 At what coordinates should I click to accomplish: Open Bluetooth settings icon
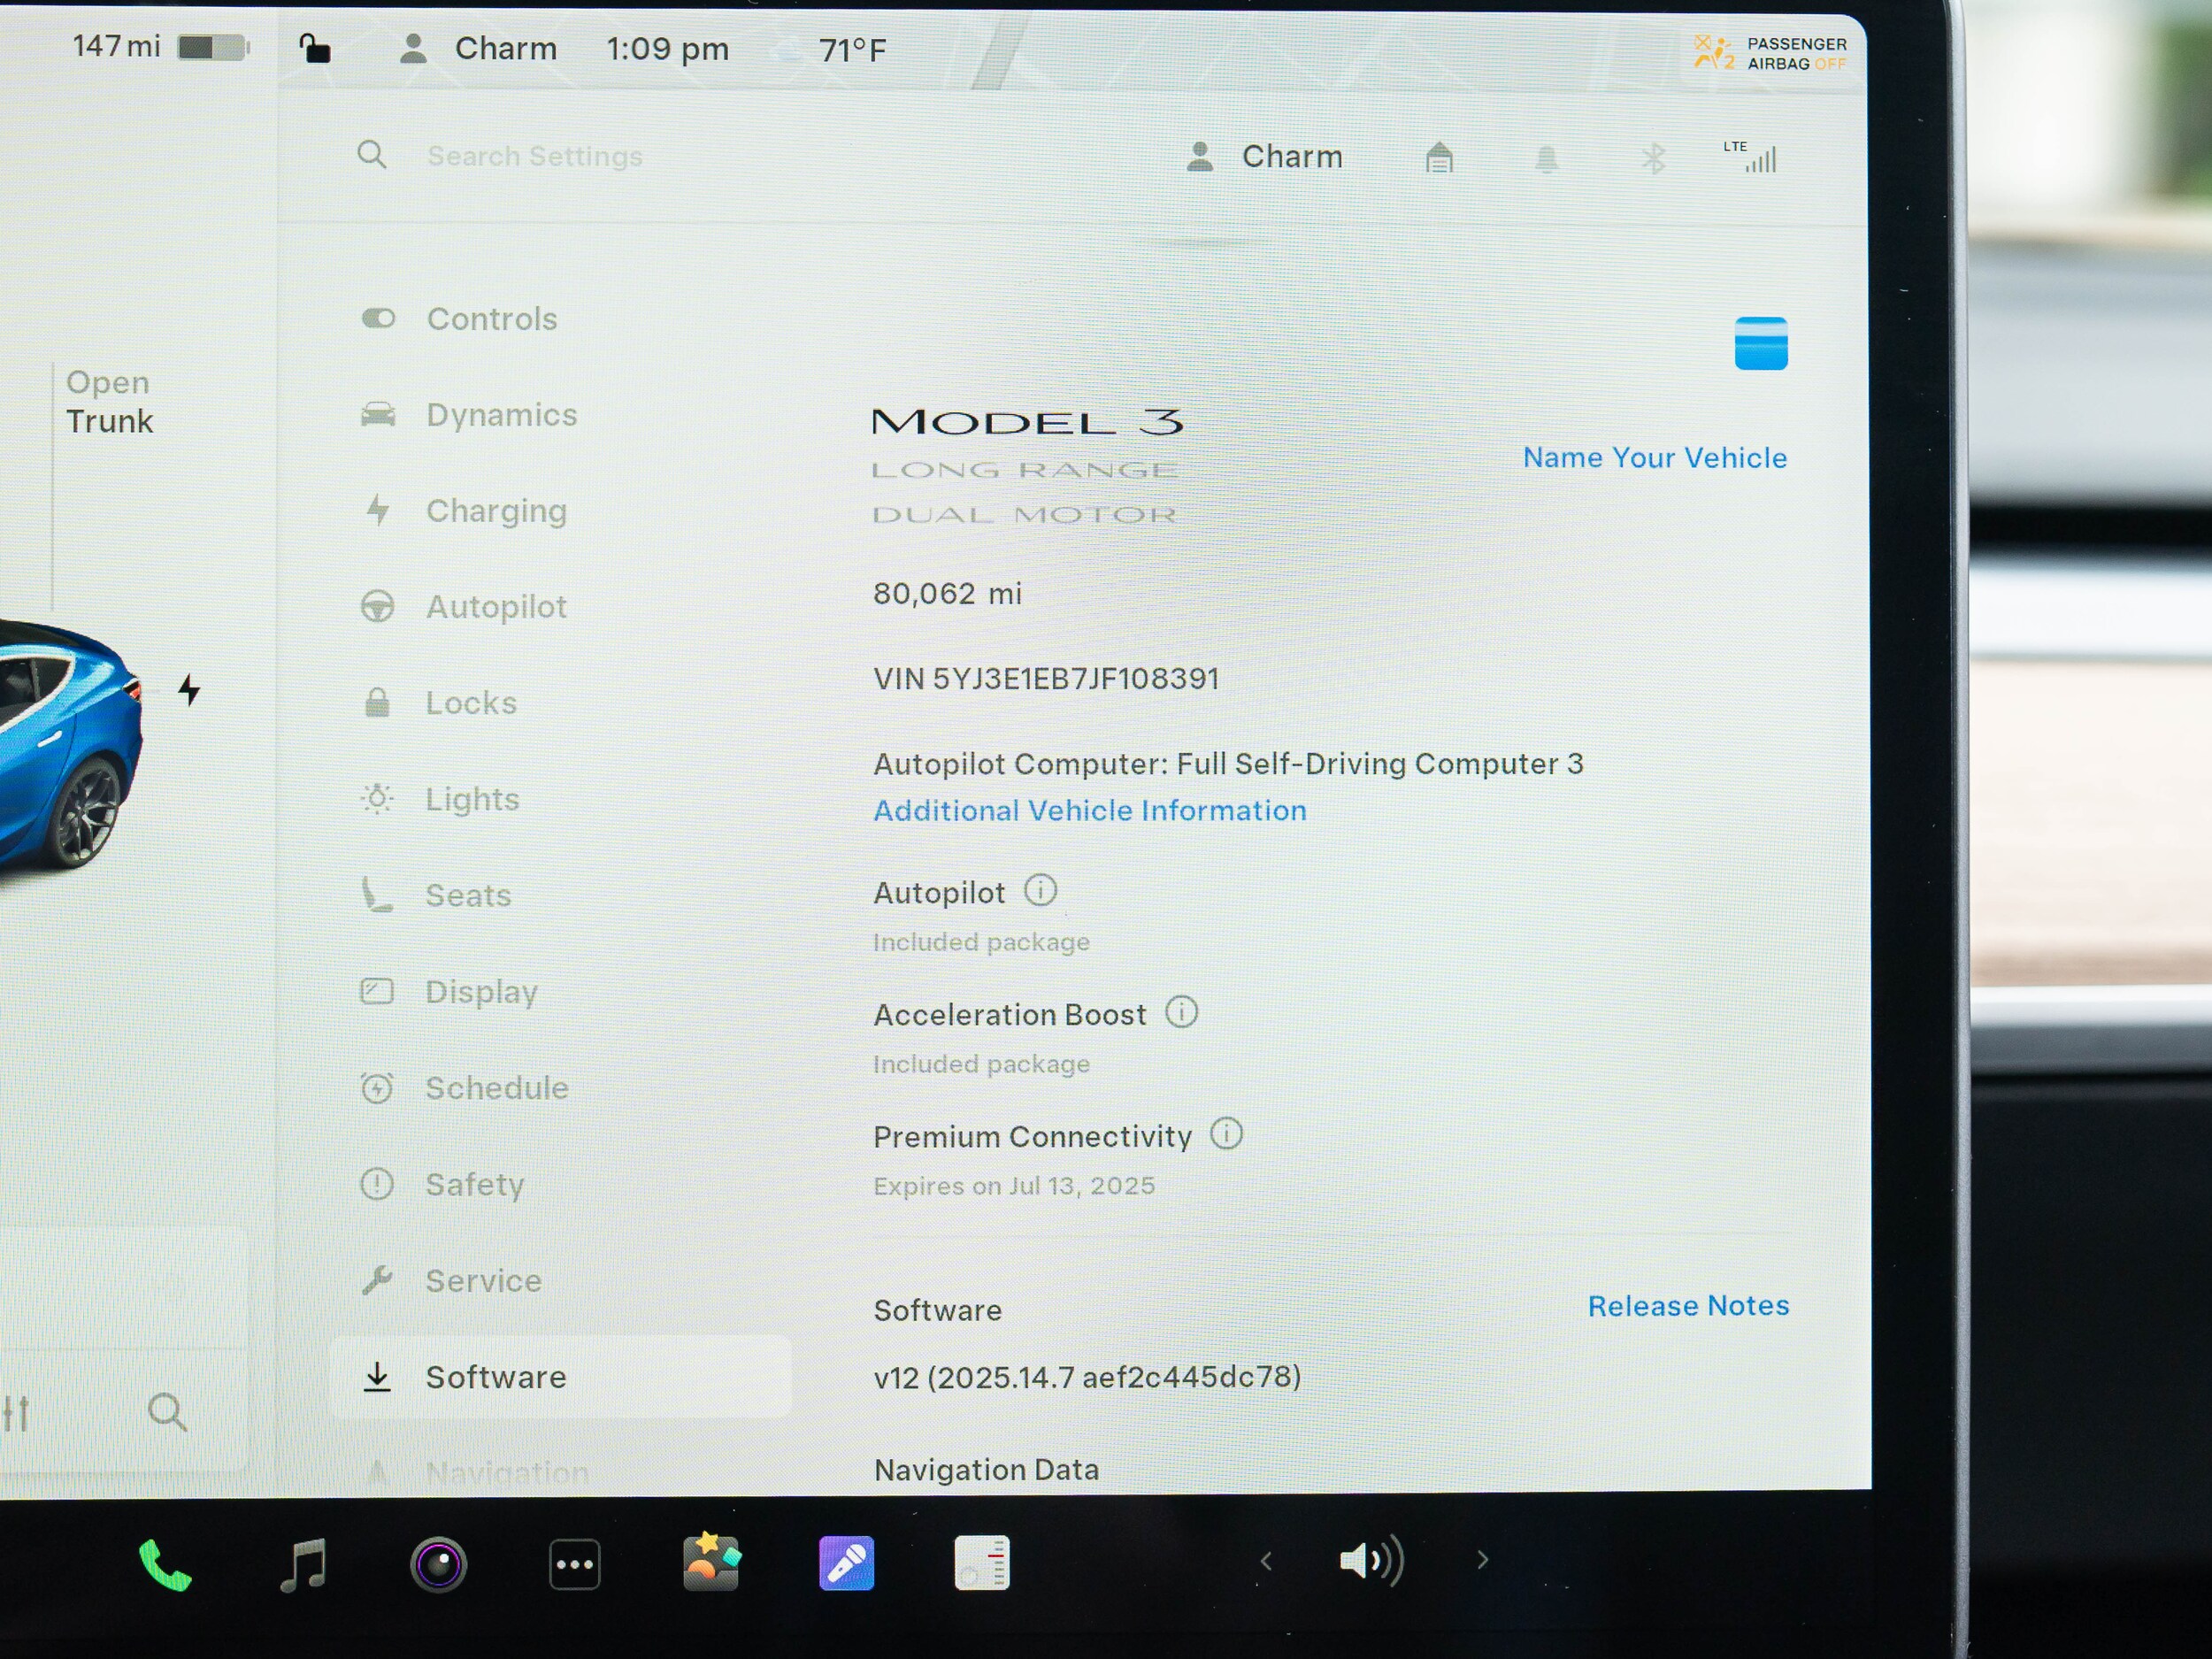point(1653,158)
